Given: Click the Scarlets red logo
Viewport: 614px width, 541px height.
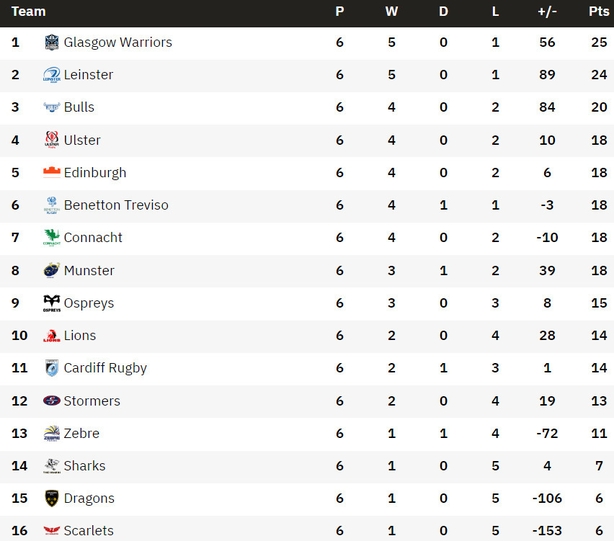Looking at the screenshot, I should coord(52,530).
